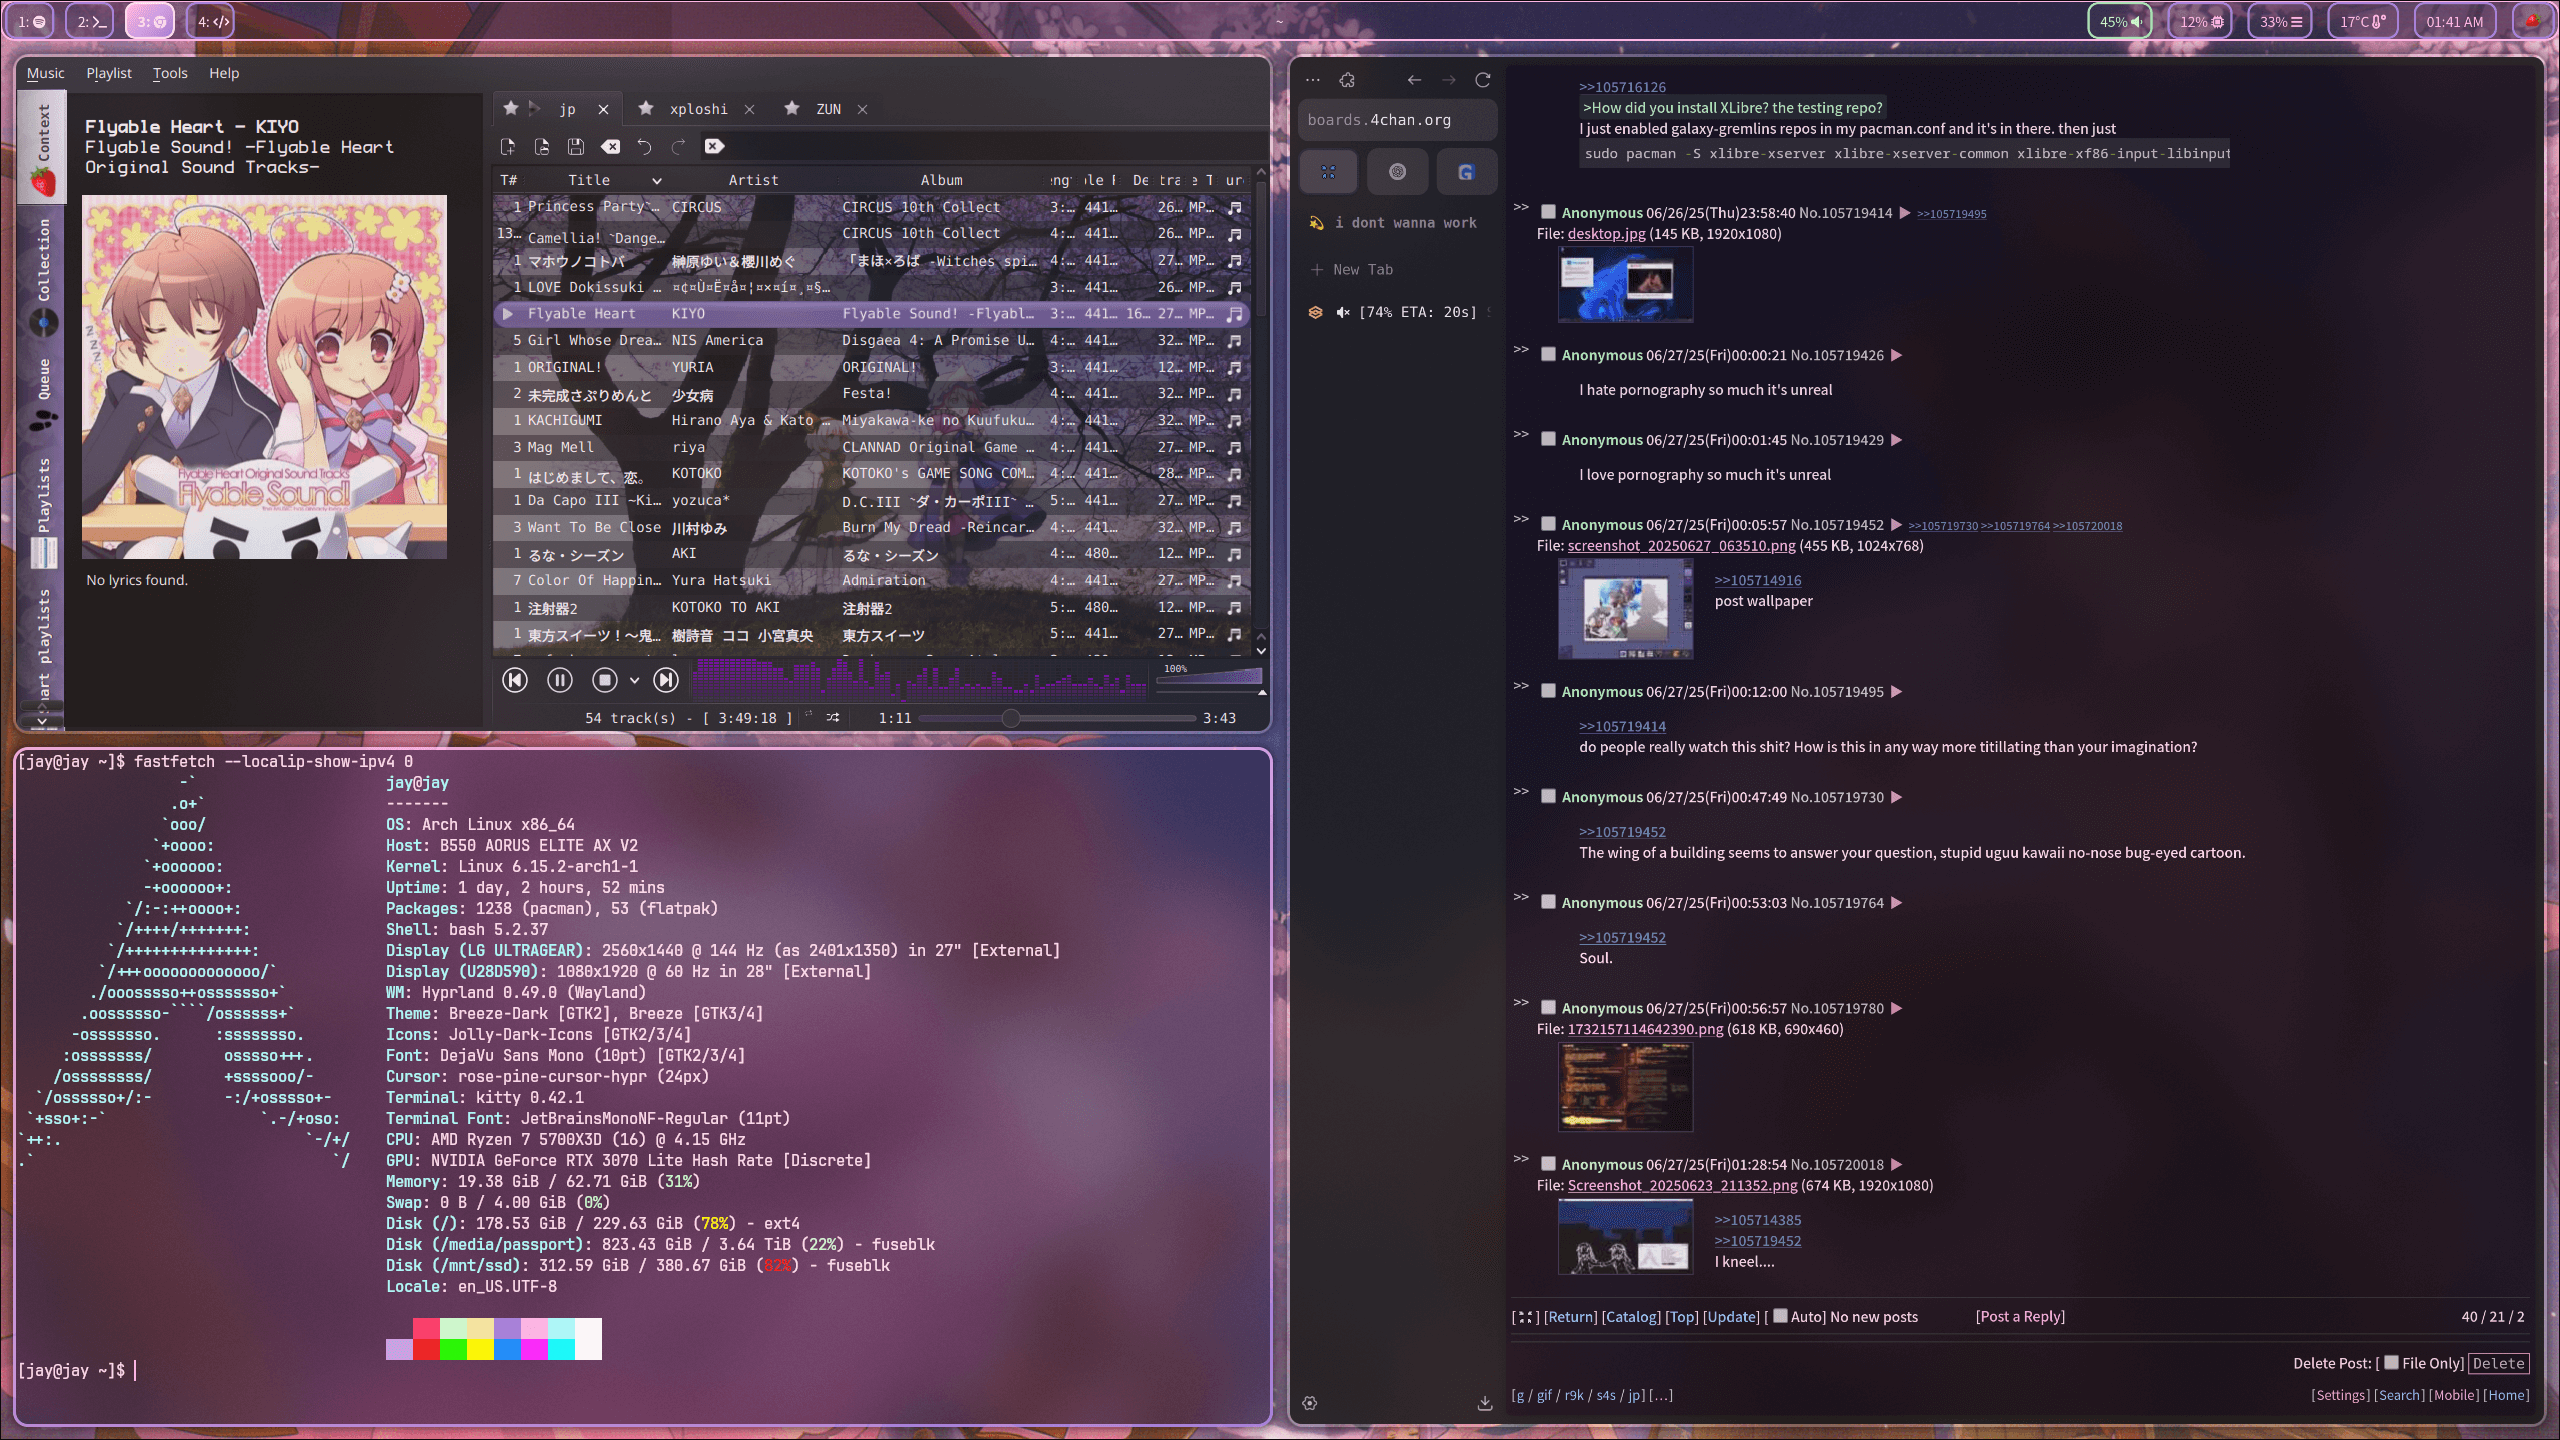2560x1440 pixels.
Task: Open the browser three-dots menu
Action: 1313,80
